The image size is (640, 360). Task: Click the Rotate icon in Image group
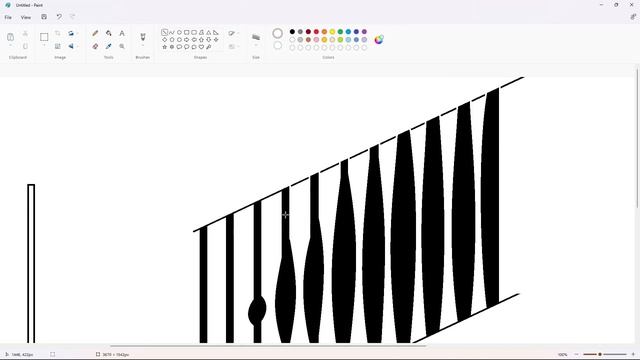pos(71,33)
